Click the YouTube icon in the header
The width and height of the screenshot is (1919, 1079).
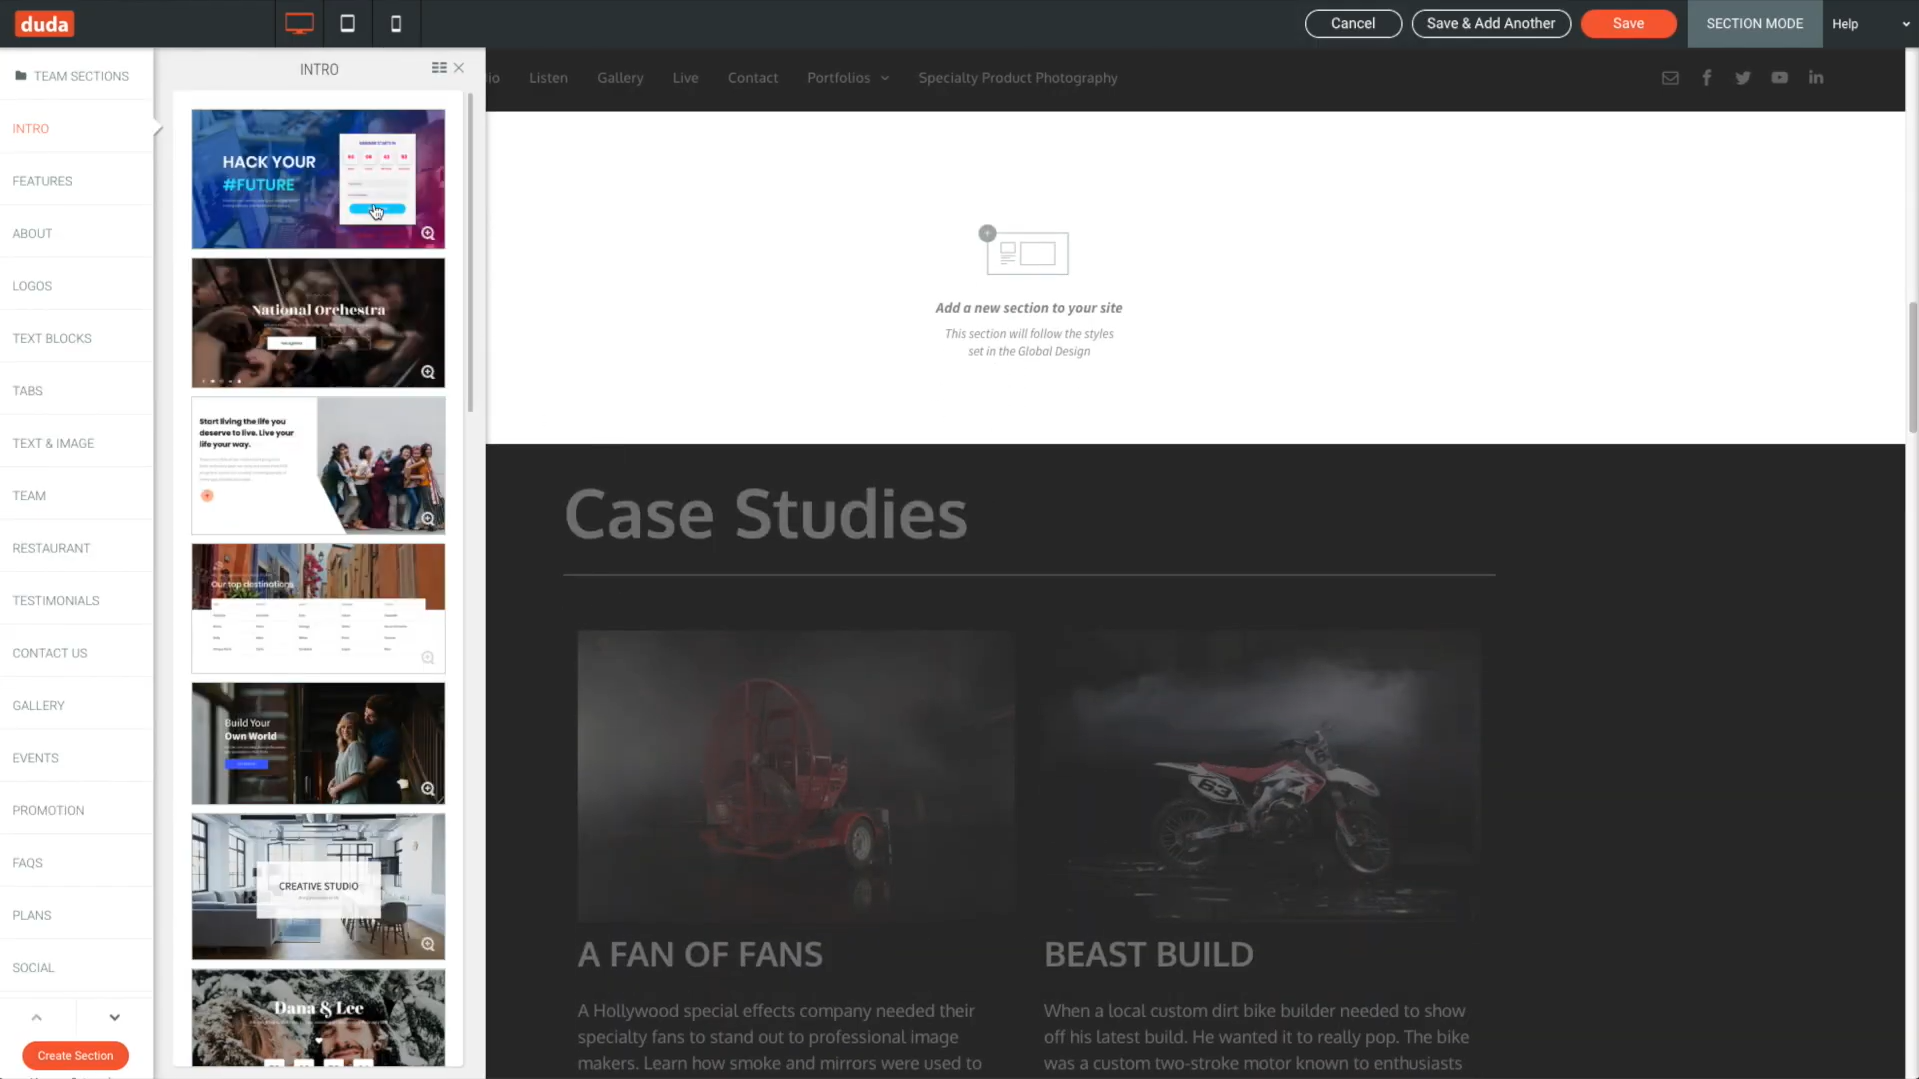point(1779,77)
